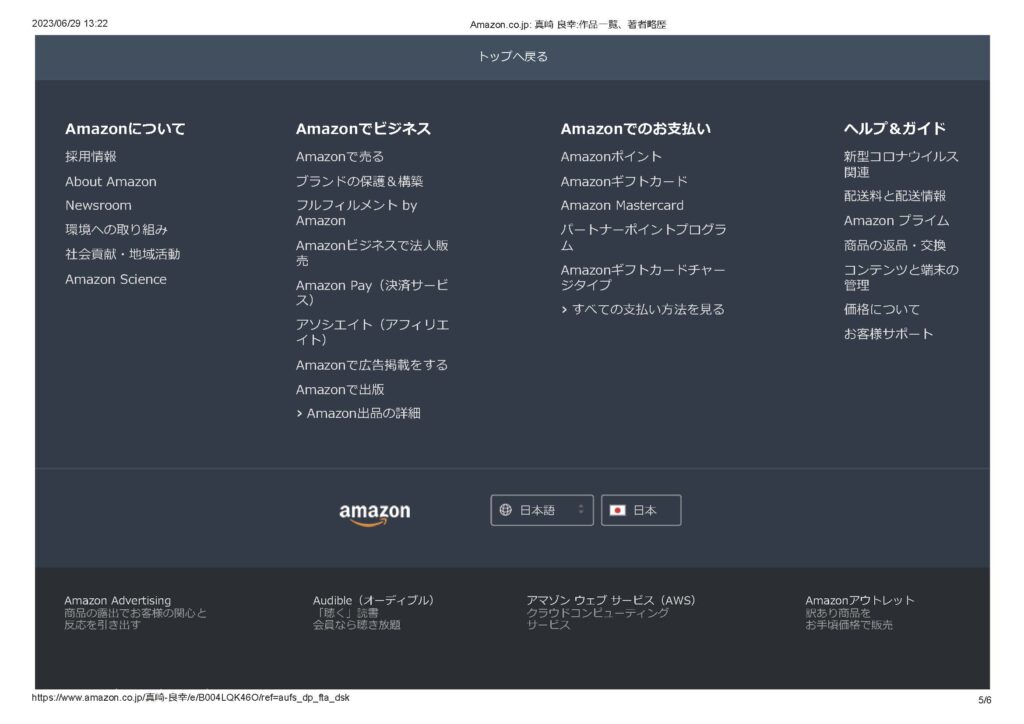The width and height of the screenshot is (1024, 724).
Task: Select Amazonで売る link
Action: coord(340,157)
